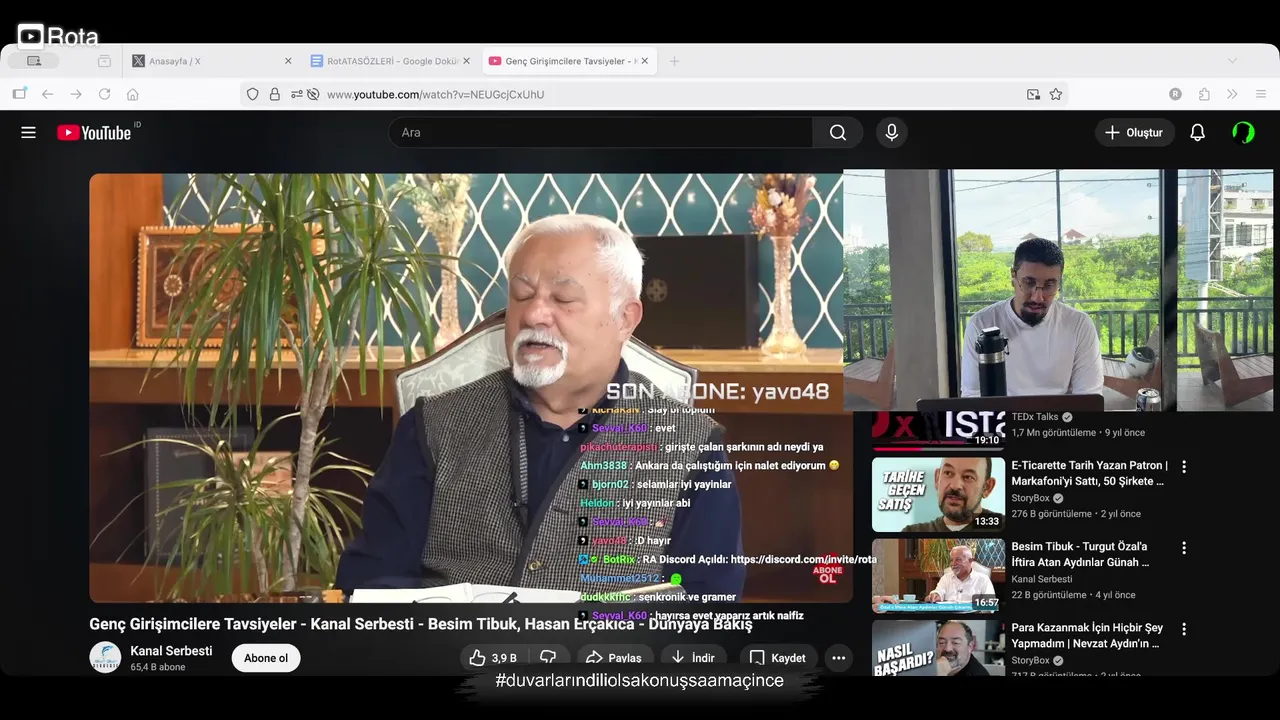1280x720 pixels.
Task: Click the permissions icon in address bar
Action: (297, 94)
